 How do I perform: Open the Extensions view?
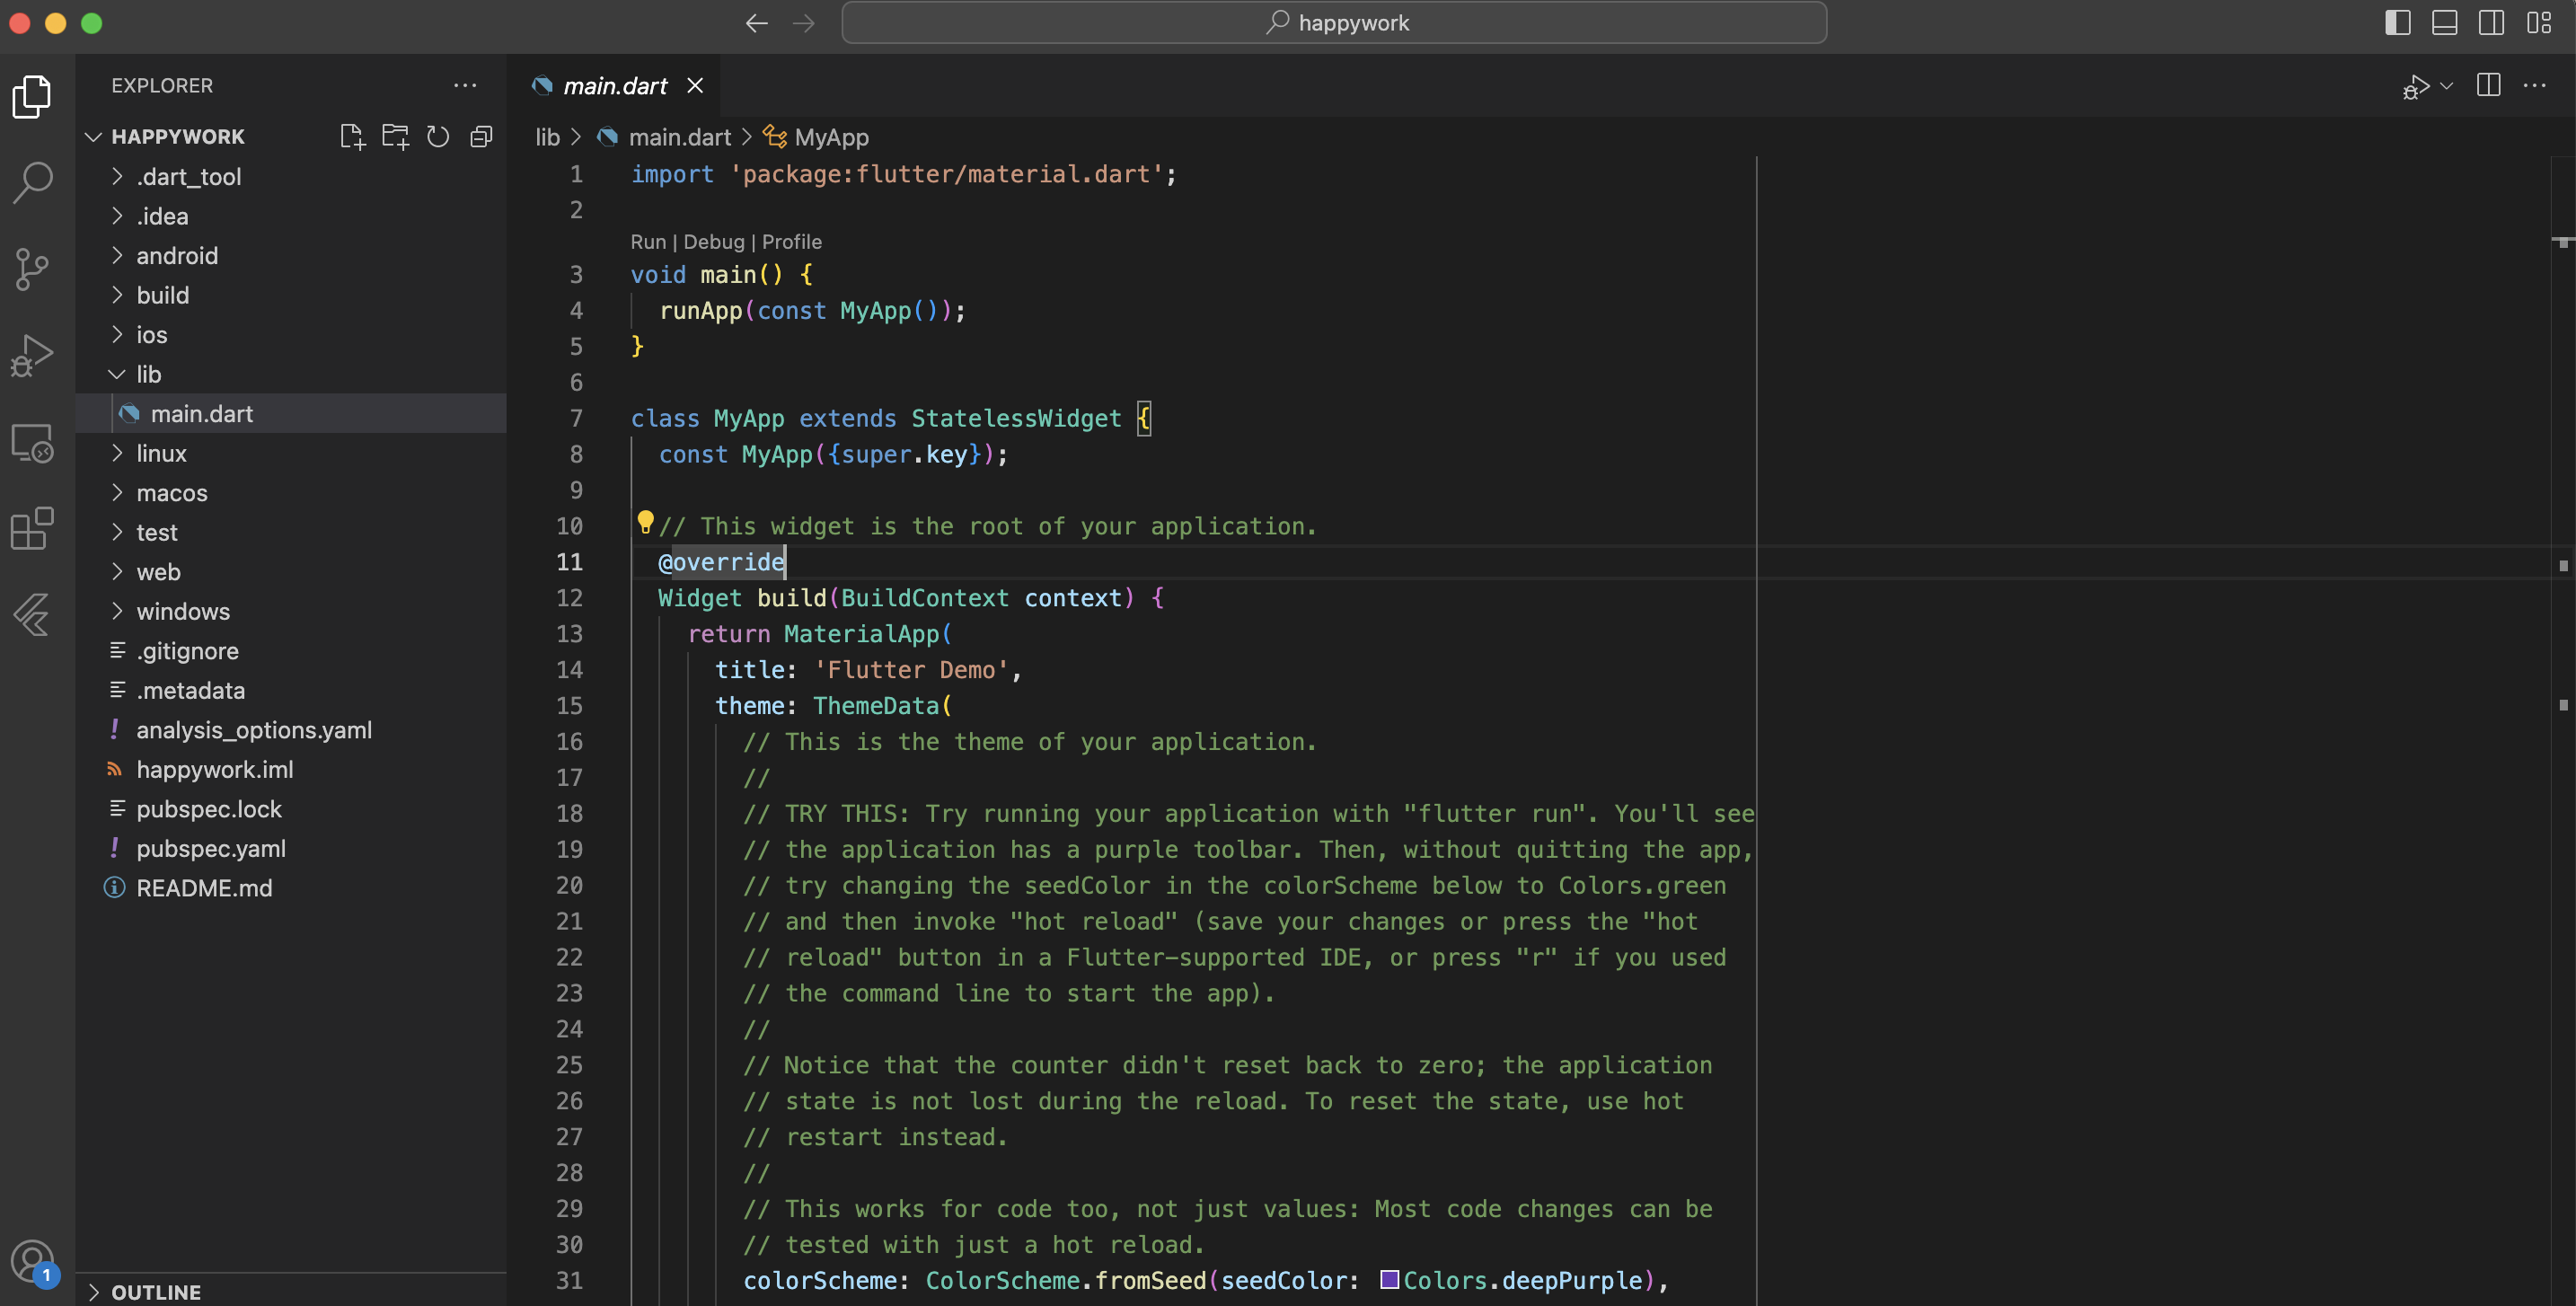tap(32, 528)
